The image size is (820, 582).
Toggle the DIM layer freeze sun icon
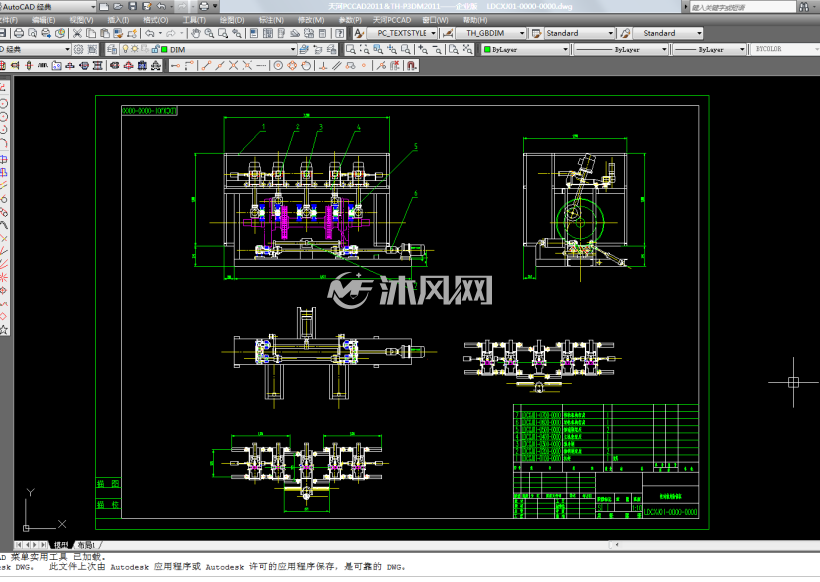pyautogui.click(x=135, y=49)
